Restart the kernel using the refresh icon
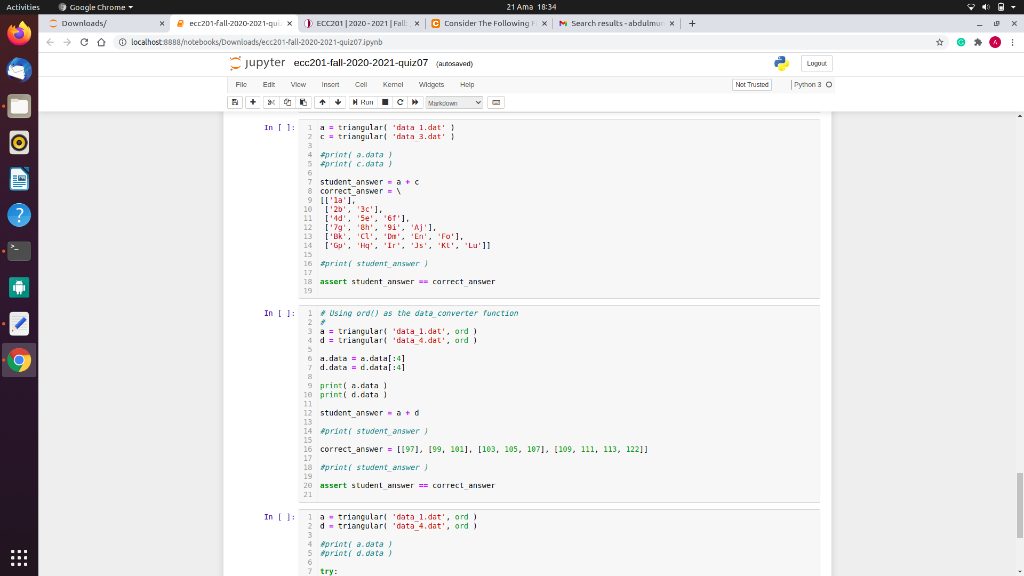 (x=400, y=101)
